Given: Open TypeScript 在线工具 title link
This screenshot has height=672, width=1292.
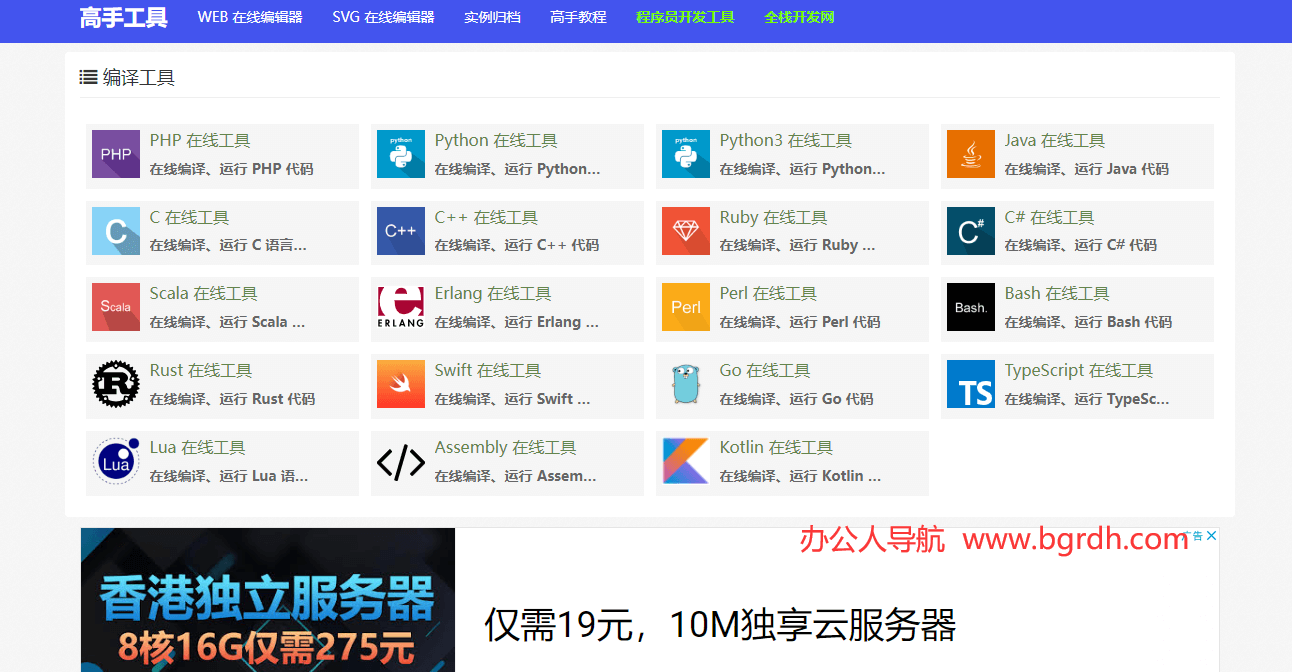Looking at the screenshot, I should click(x=1079, y=371).
